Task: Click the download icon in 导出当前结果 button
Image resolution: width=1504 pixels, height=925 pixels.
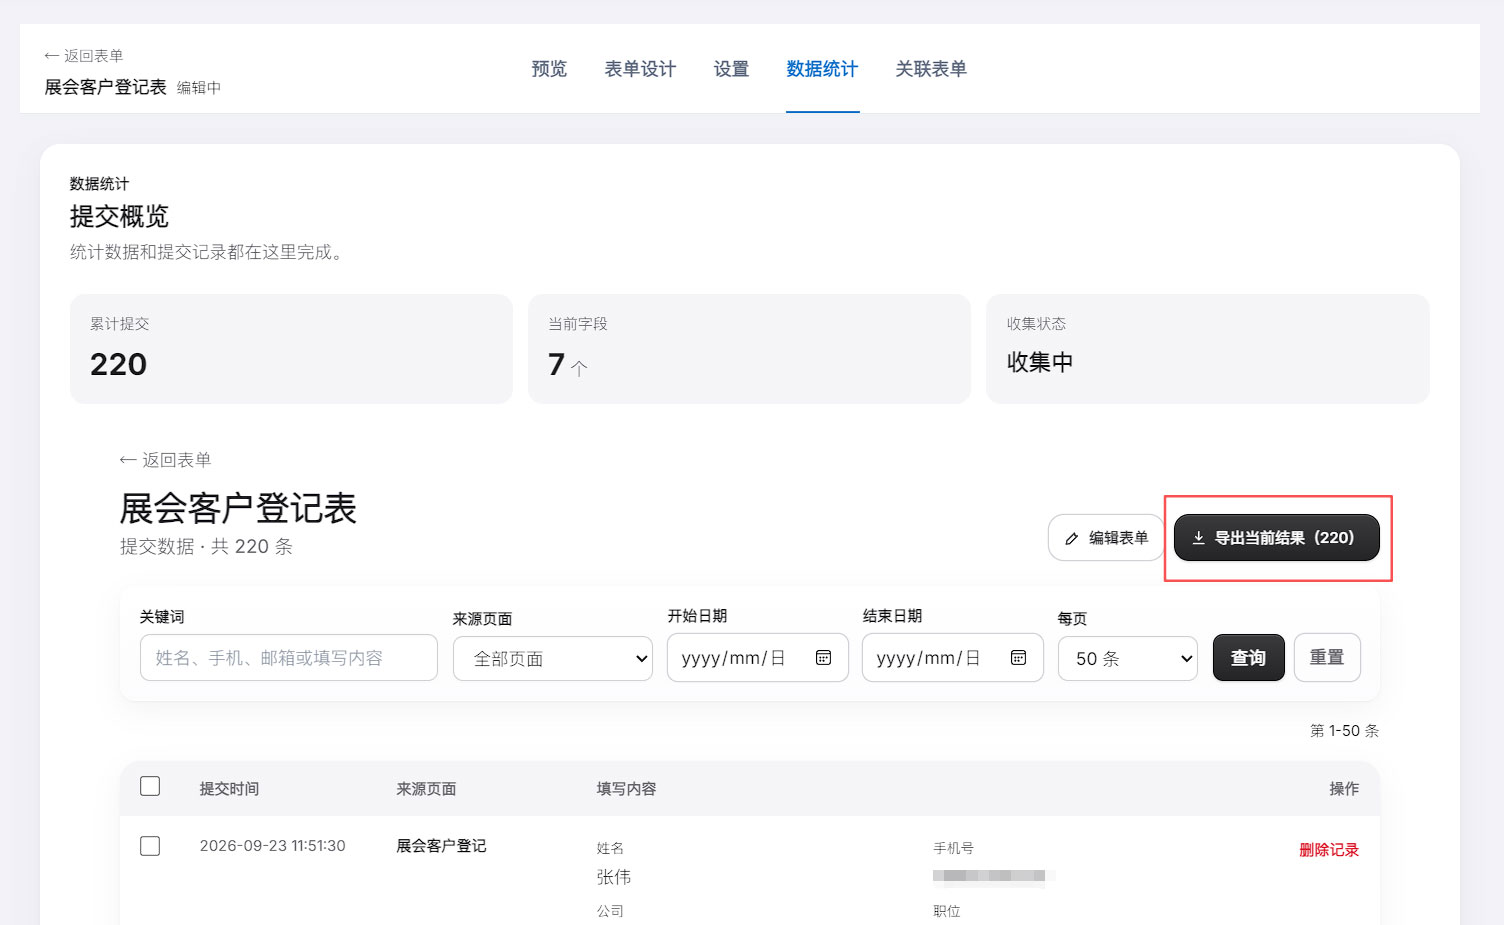Action: pyautogui.click(x=1198, y=538)
